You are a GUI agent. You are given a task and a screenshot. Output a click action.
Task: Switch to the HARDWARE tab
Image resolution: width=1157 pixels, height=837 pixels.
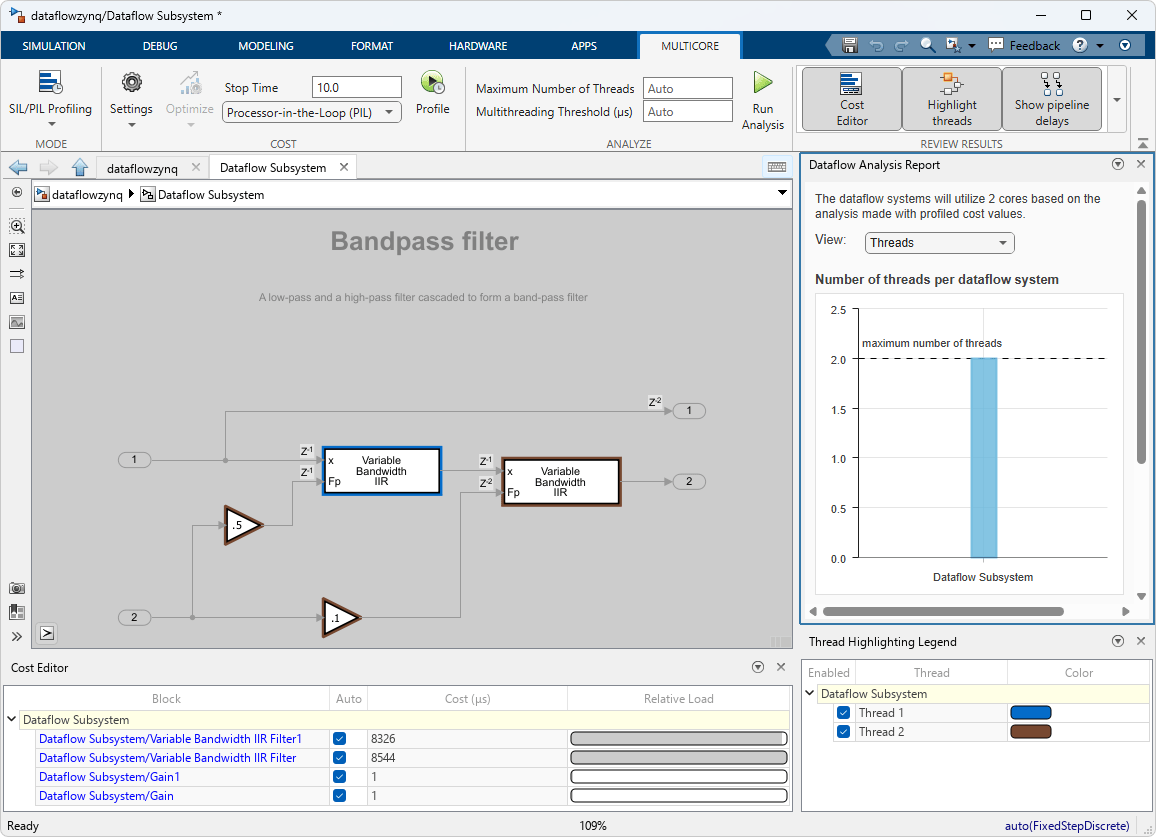point(478,46)
